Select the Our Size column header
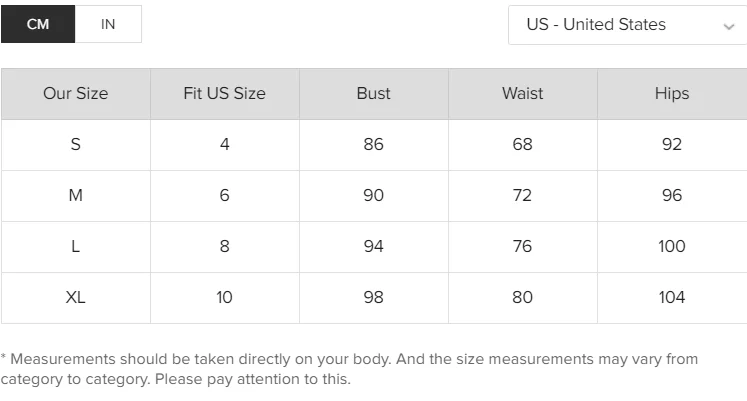Screen dimensions: 747x401 coord(76,94)
